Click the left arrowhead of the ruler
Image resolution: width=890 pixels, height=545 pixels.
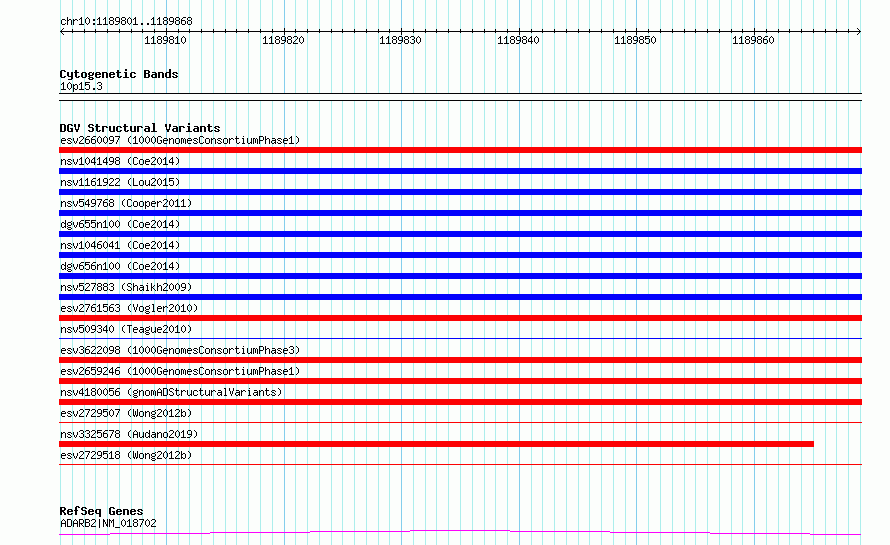pos(62,31)
